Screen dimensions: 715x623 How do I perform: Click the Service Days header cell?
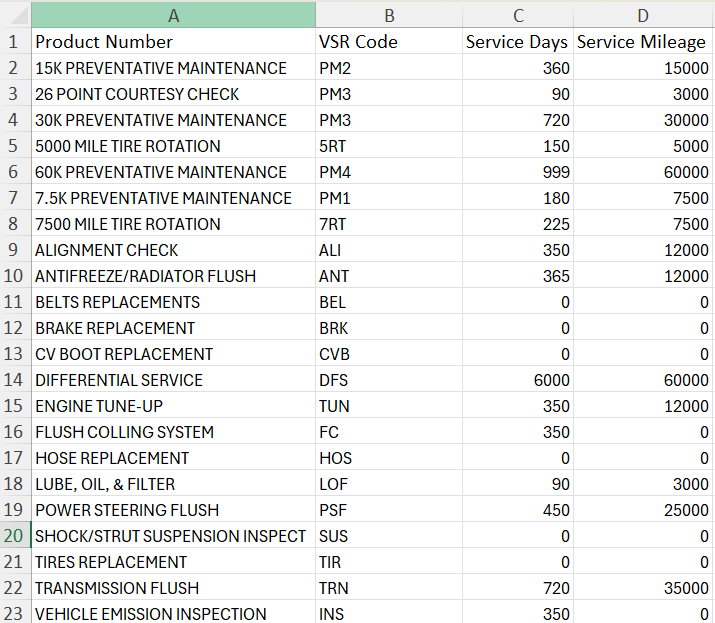click(517, 42)
